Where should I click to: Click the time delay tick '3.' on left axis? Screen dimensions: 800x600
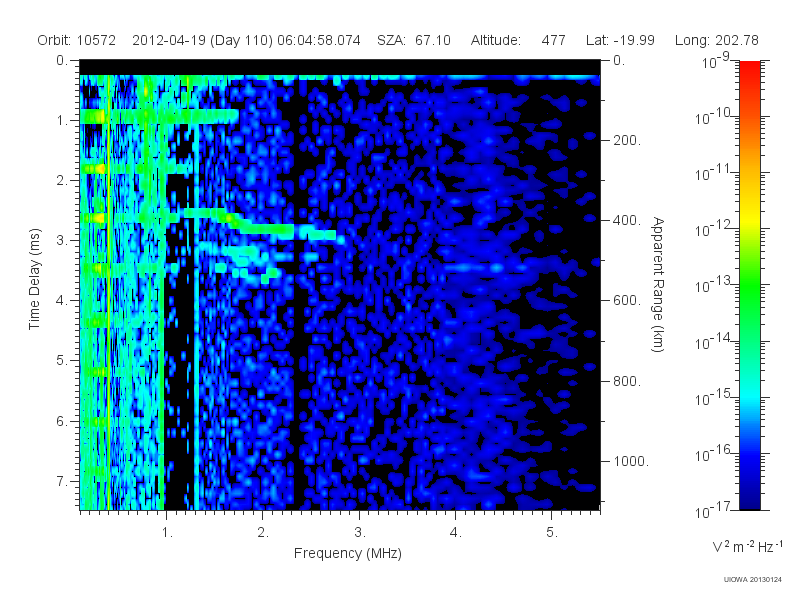(62, 241)
